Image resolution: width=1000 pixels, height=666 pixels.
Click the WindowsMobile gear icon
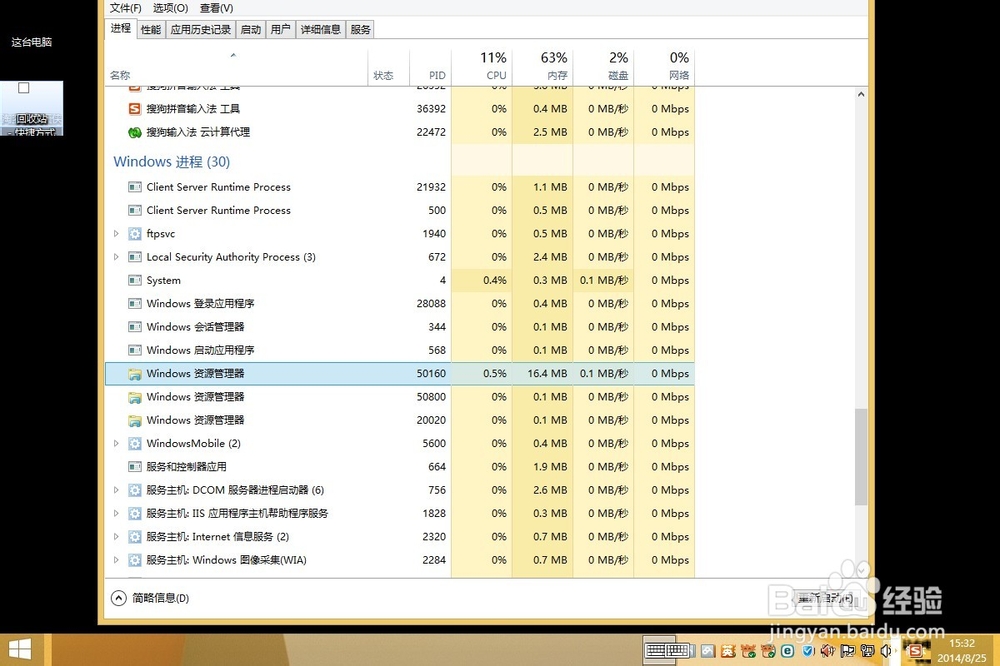click(x=135, y=444)
